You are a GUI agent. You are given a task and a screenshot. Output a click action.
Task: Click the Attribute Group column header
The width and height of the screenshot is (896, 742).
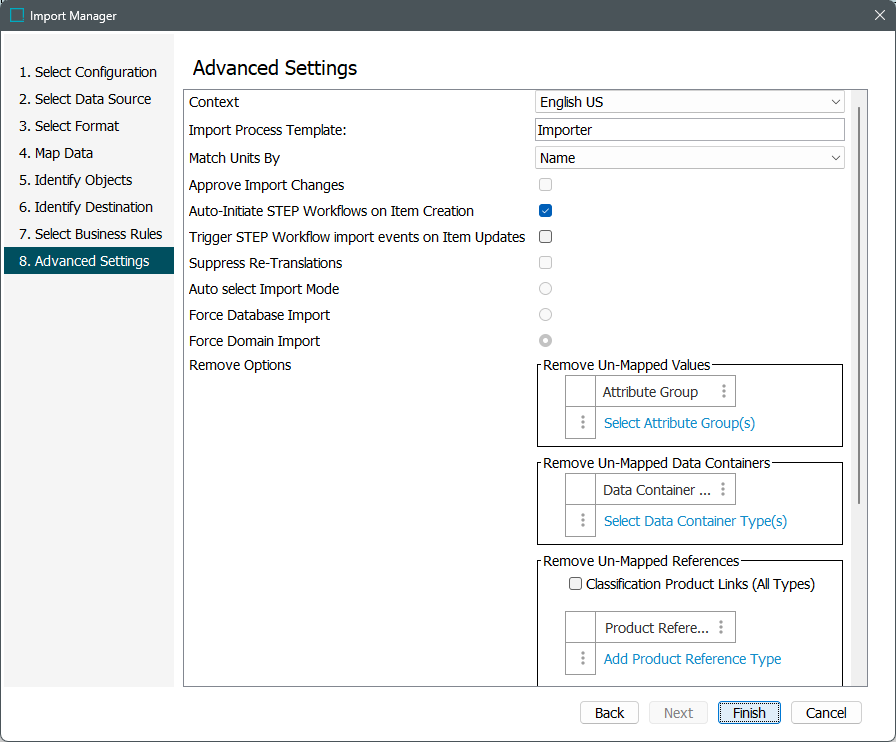coord(665,392)
